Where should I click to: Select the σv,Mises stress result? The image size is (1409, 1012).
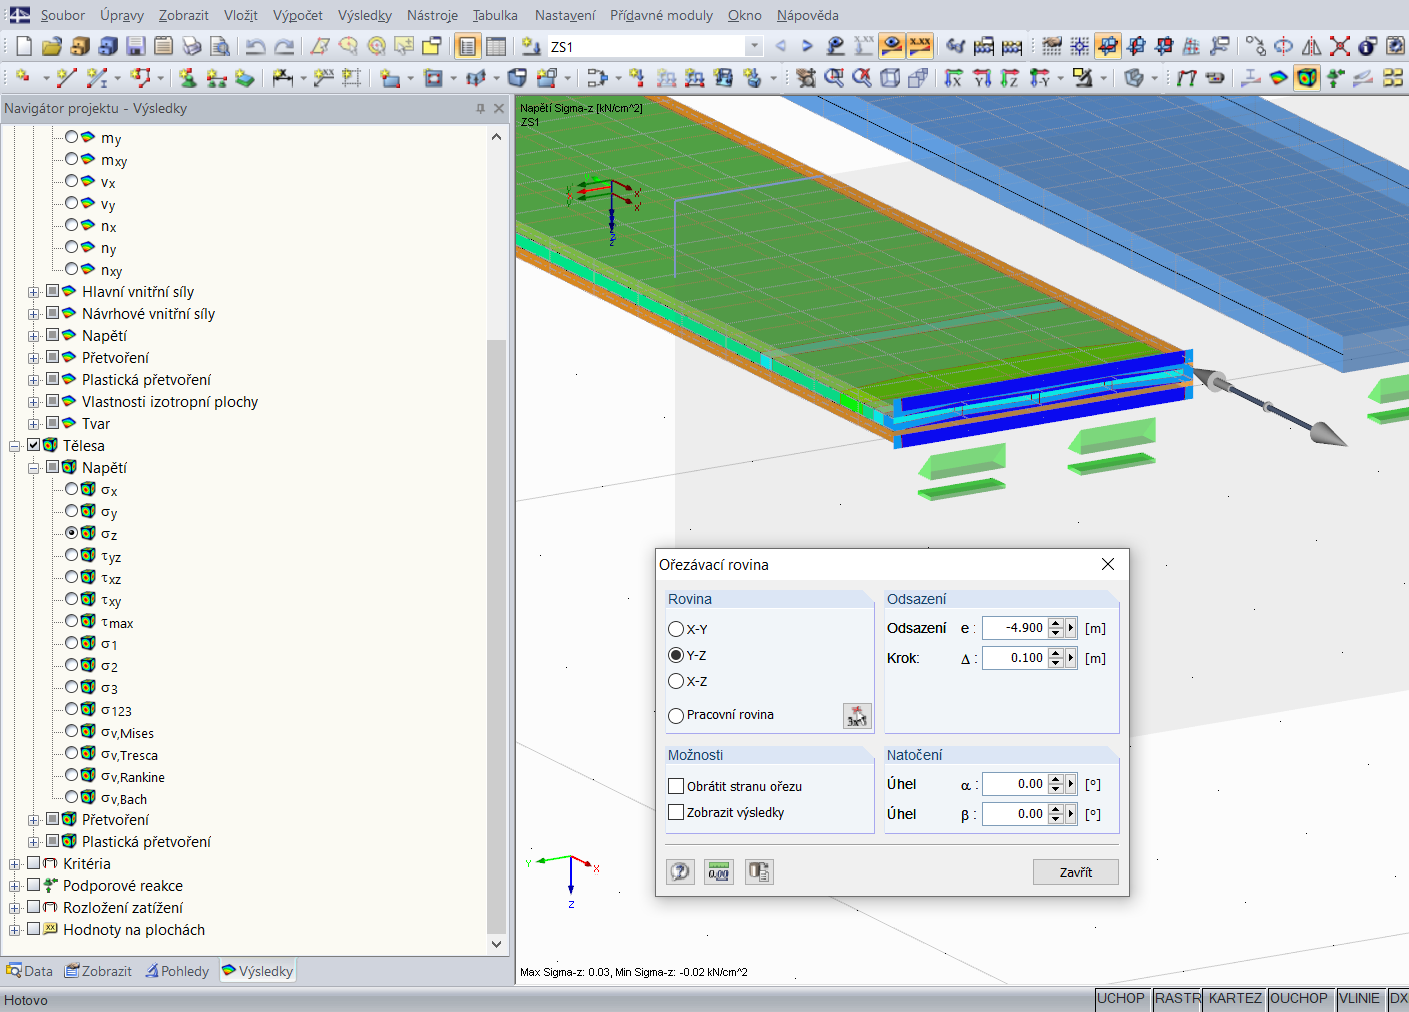[72, 733]
